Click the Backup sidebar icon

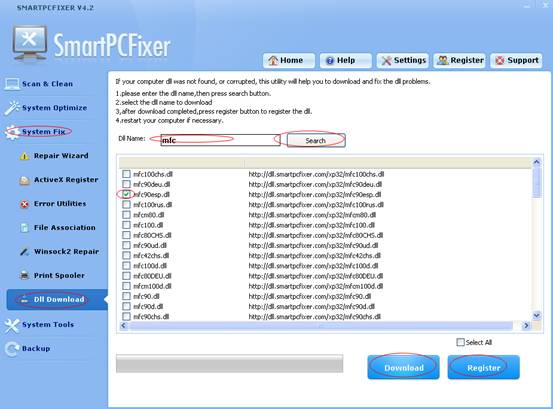pyautogui.click(x=12, y=349)
